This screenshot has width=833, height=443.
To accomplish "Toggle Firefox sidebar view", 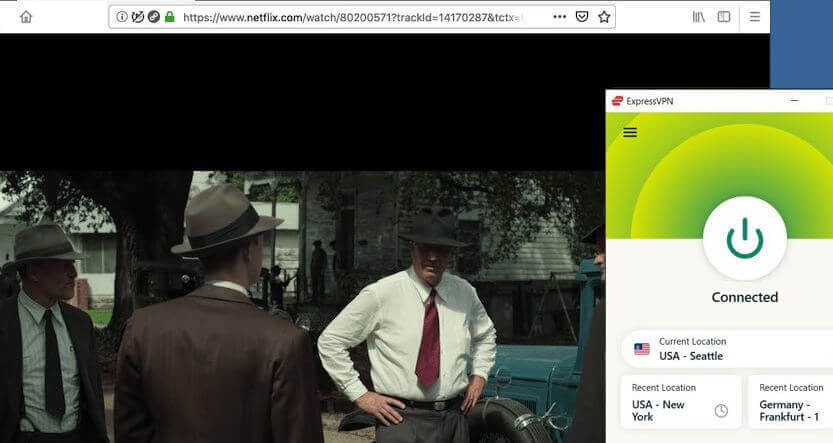I will [x=724, y=17].
